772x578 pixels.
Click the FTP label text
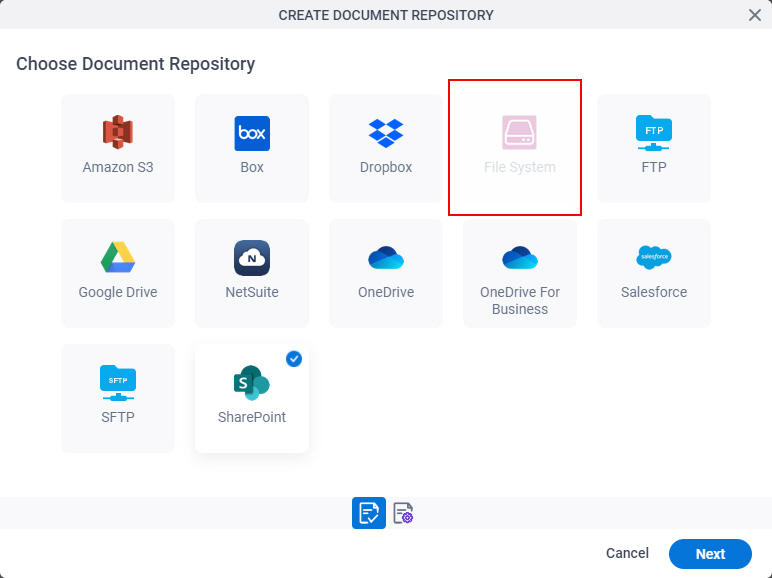(x=654, y=167)
